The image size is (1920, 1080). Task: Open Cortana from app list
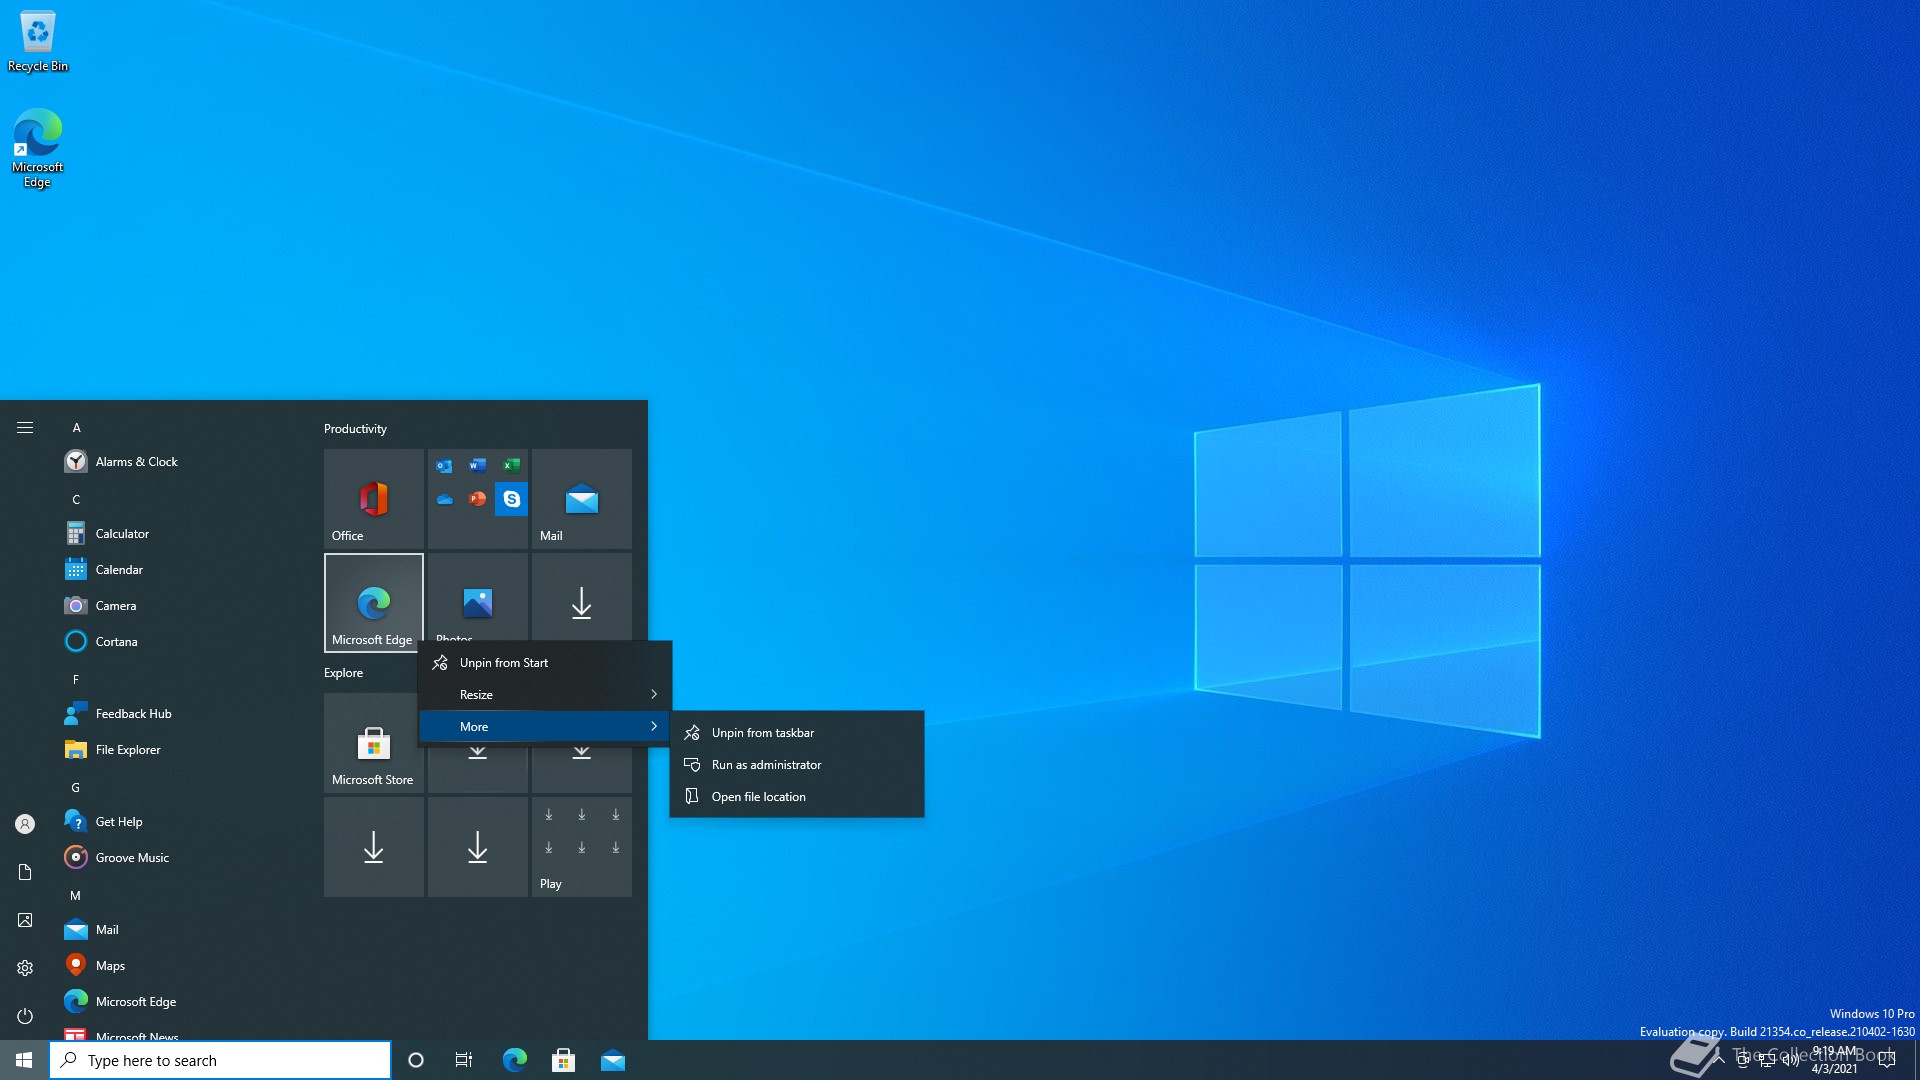point(180,642)
